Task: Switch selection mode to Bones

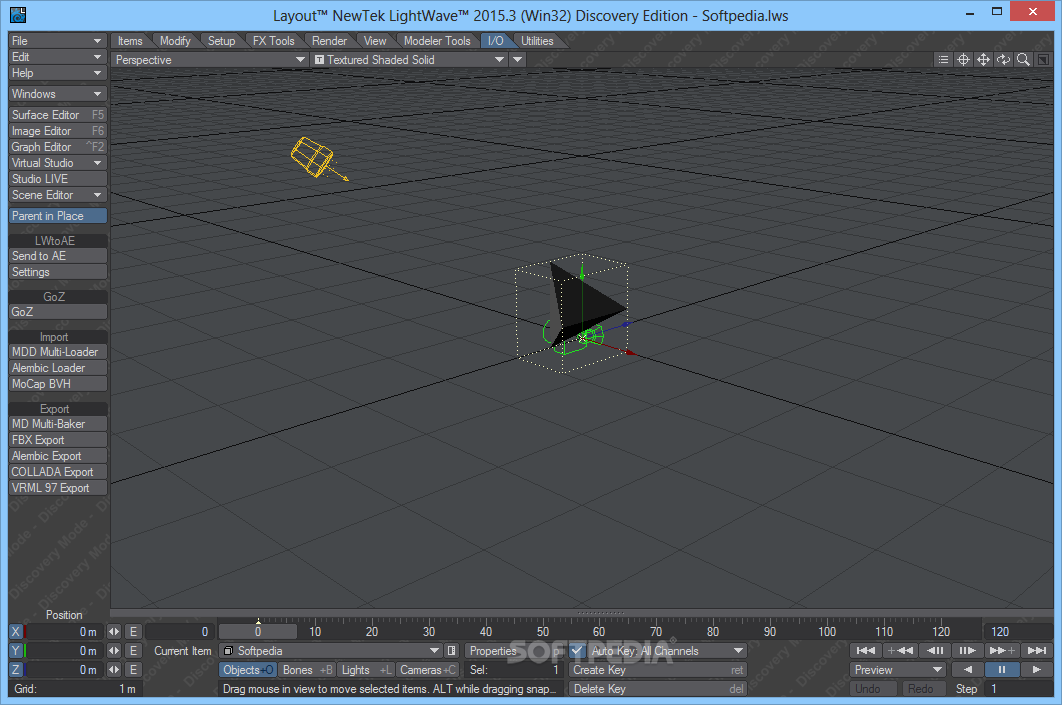Action: coord(307,669)
